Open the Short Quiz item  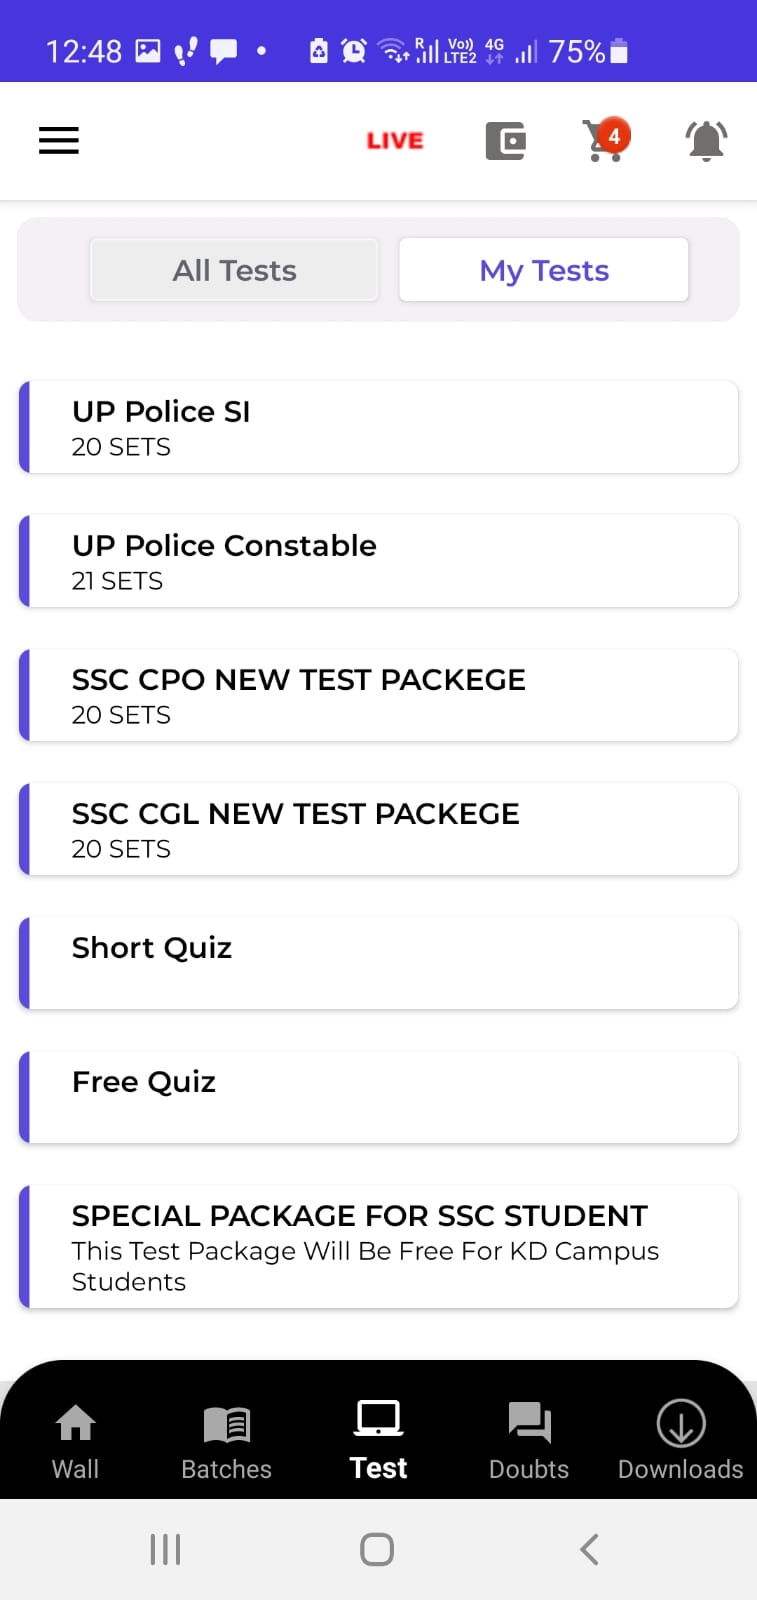click(x=379, y=963)
